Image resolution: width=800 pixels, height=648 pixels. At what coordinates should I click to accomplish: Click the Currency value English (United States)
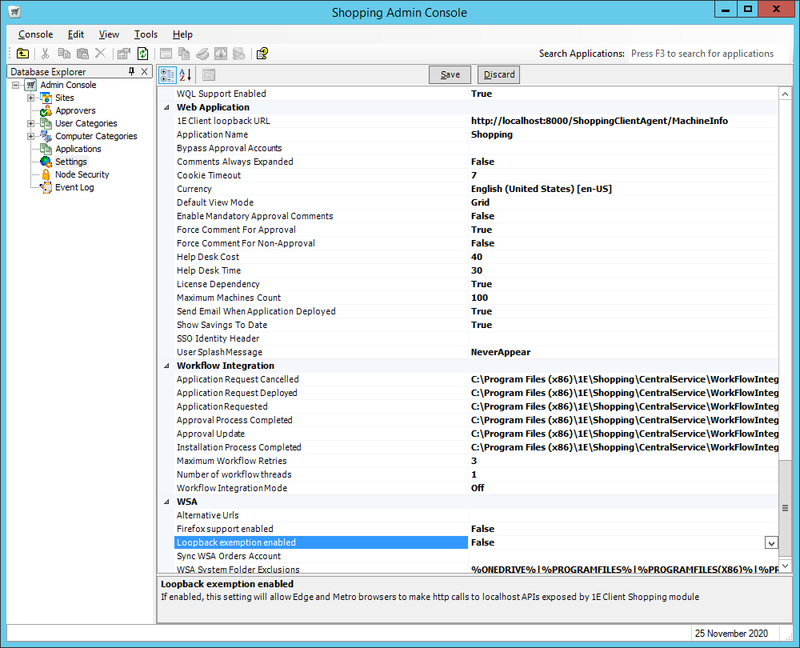(541, 189)
